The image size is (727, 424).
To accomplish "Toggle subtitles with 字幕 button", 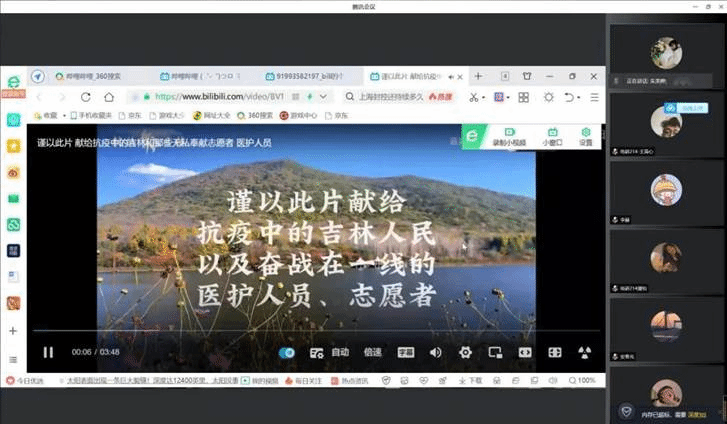I will pos(405,352).
